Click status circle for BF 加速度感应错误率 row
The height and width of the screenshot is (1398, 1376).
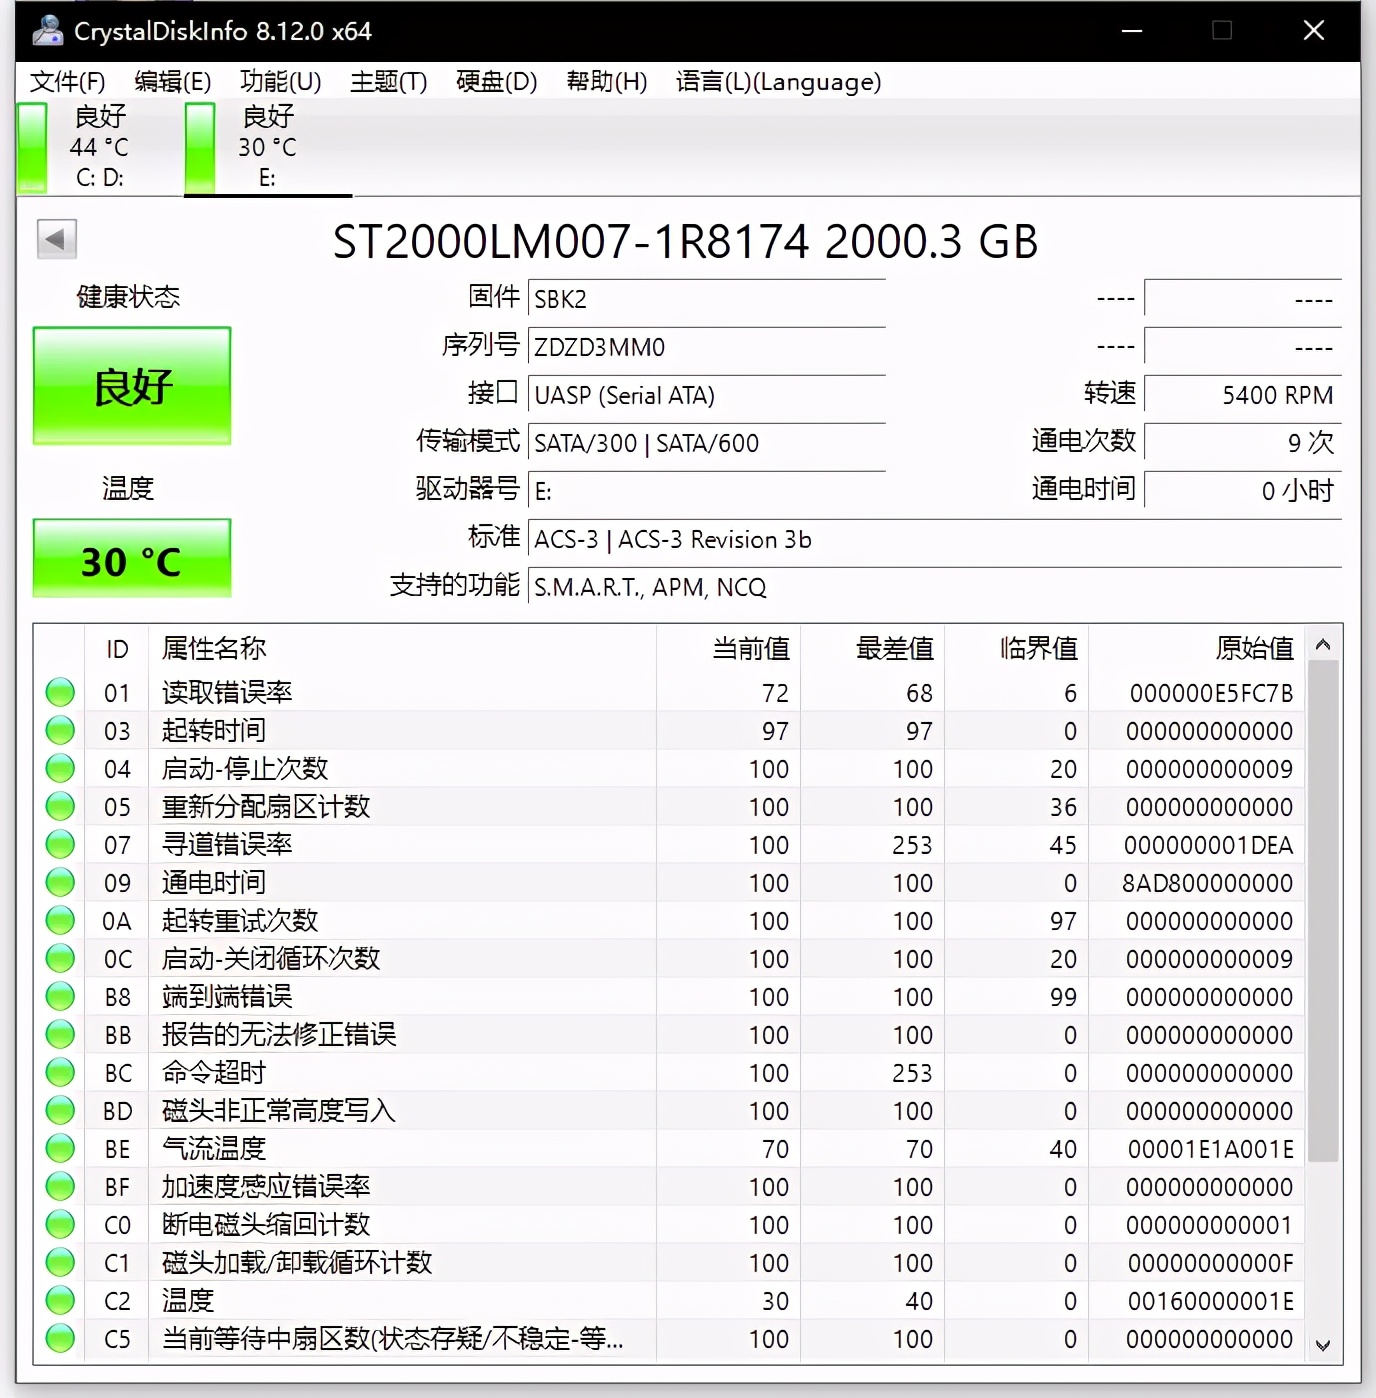coord(60,1186)
